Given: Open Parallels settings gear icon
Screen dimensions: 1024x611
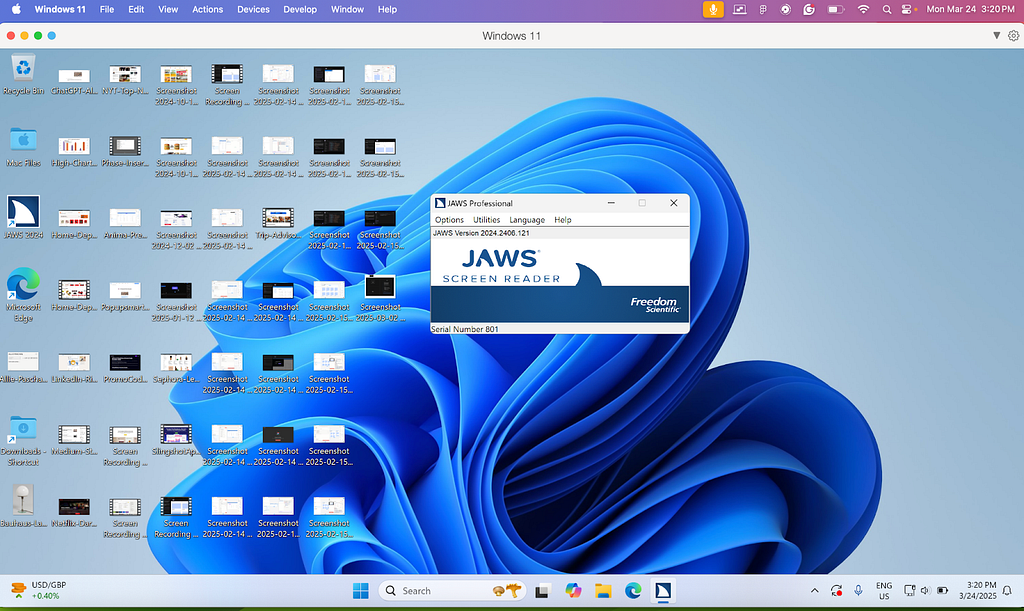Looking at the screenshot, I should pyautogui.click(x=1013, y=36).
